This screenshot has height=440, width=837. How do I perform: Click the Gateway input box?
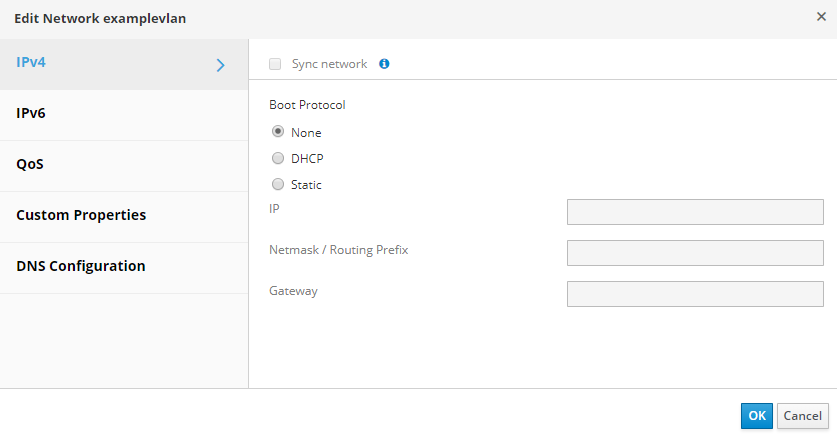click(695, 294)
